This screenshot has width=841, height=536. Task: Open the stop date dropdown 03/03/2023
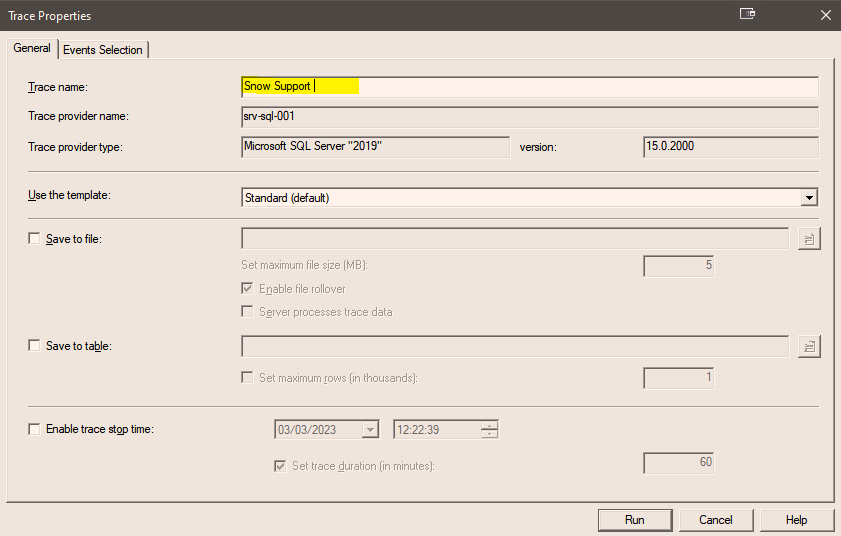[370, 429]
